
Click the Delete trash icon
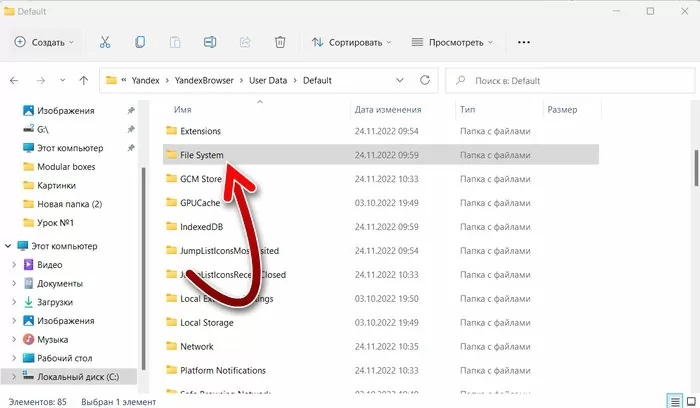280,42
